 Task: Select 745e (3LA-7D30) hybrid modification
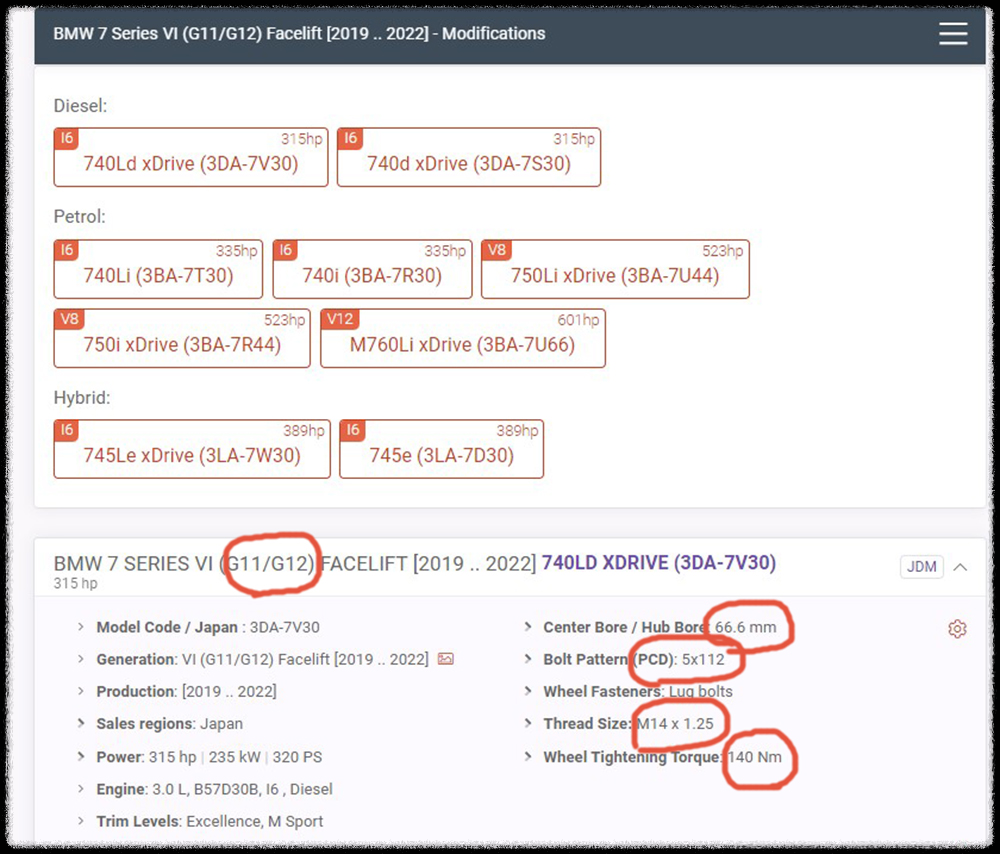coord(441,449)
